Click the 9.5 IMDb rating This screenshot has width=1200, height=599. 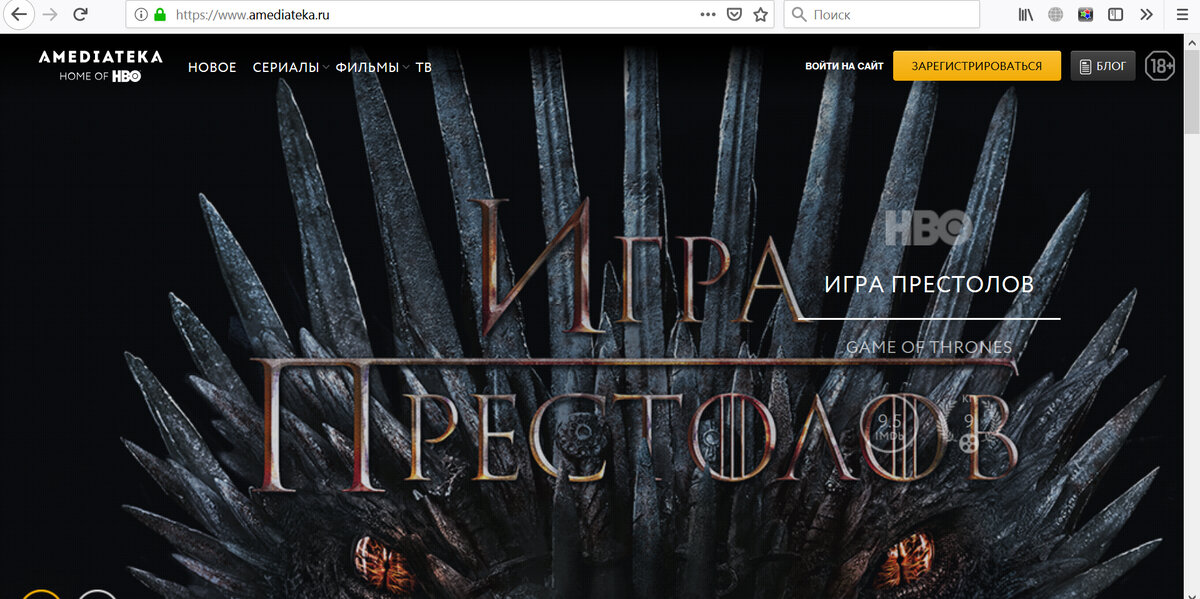[x=890, y=427]
